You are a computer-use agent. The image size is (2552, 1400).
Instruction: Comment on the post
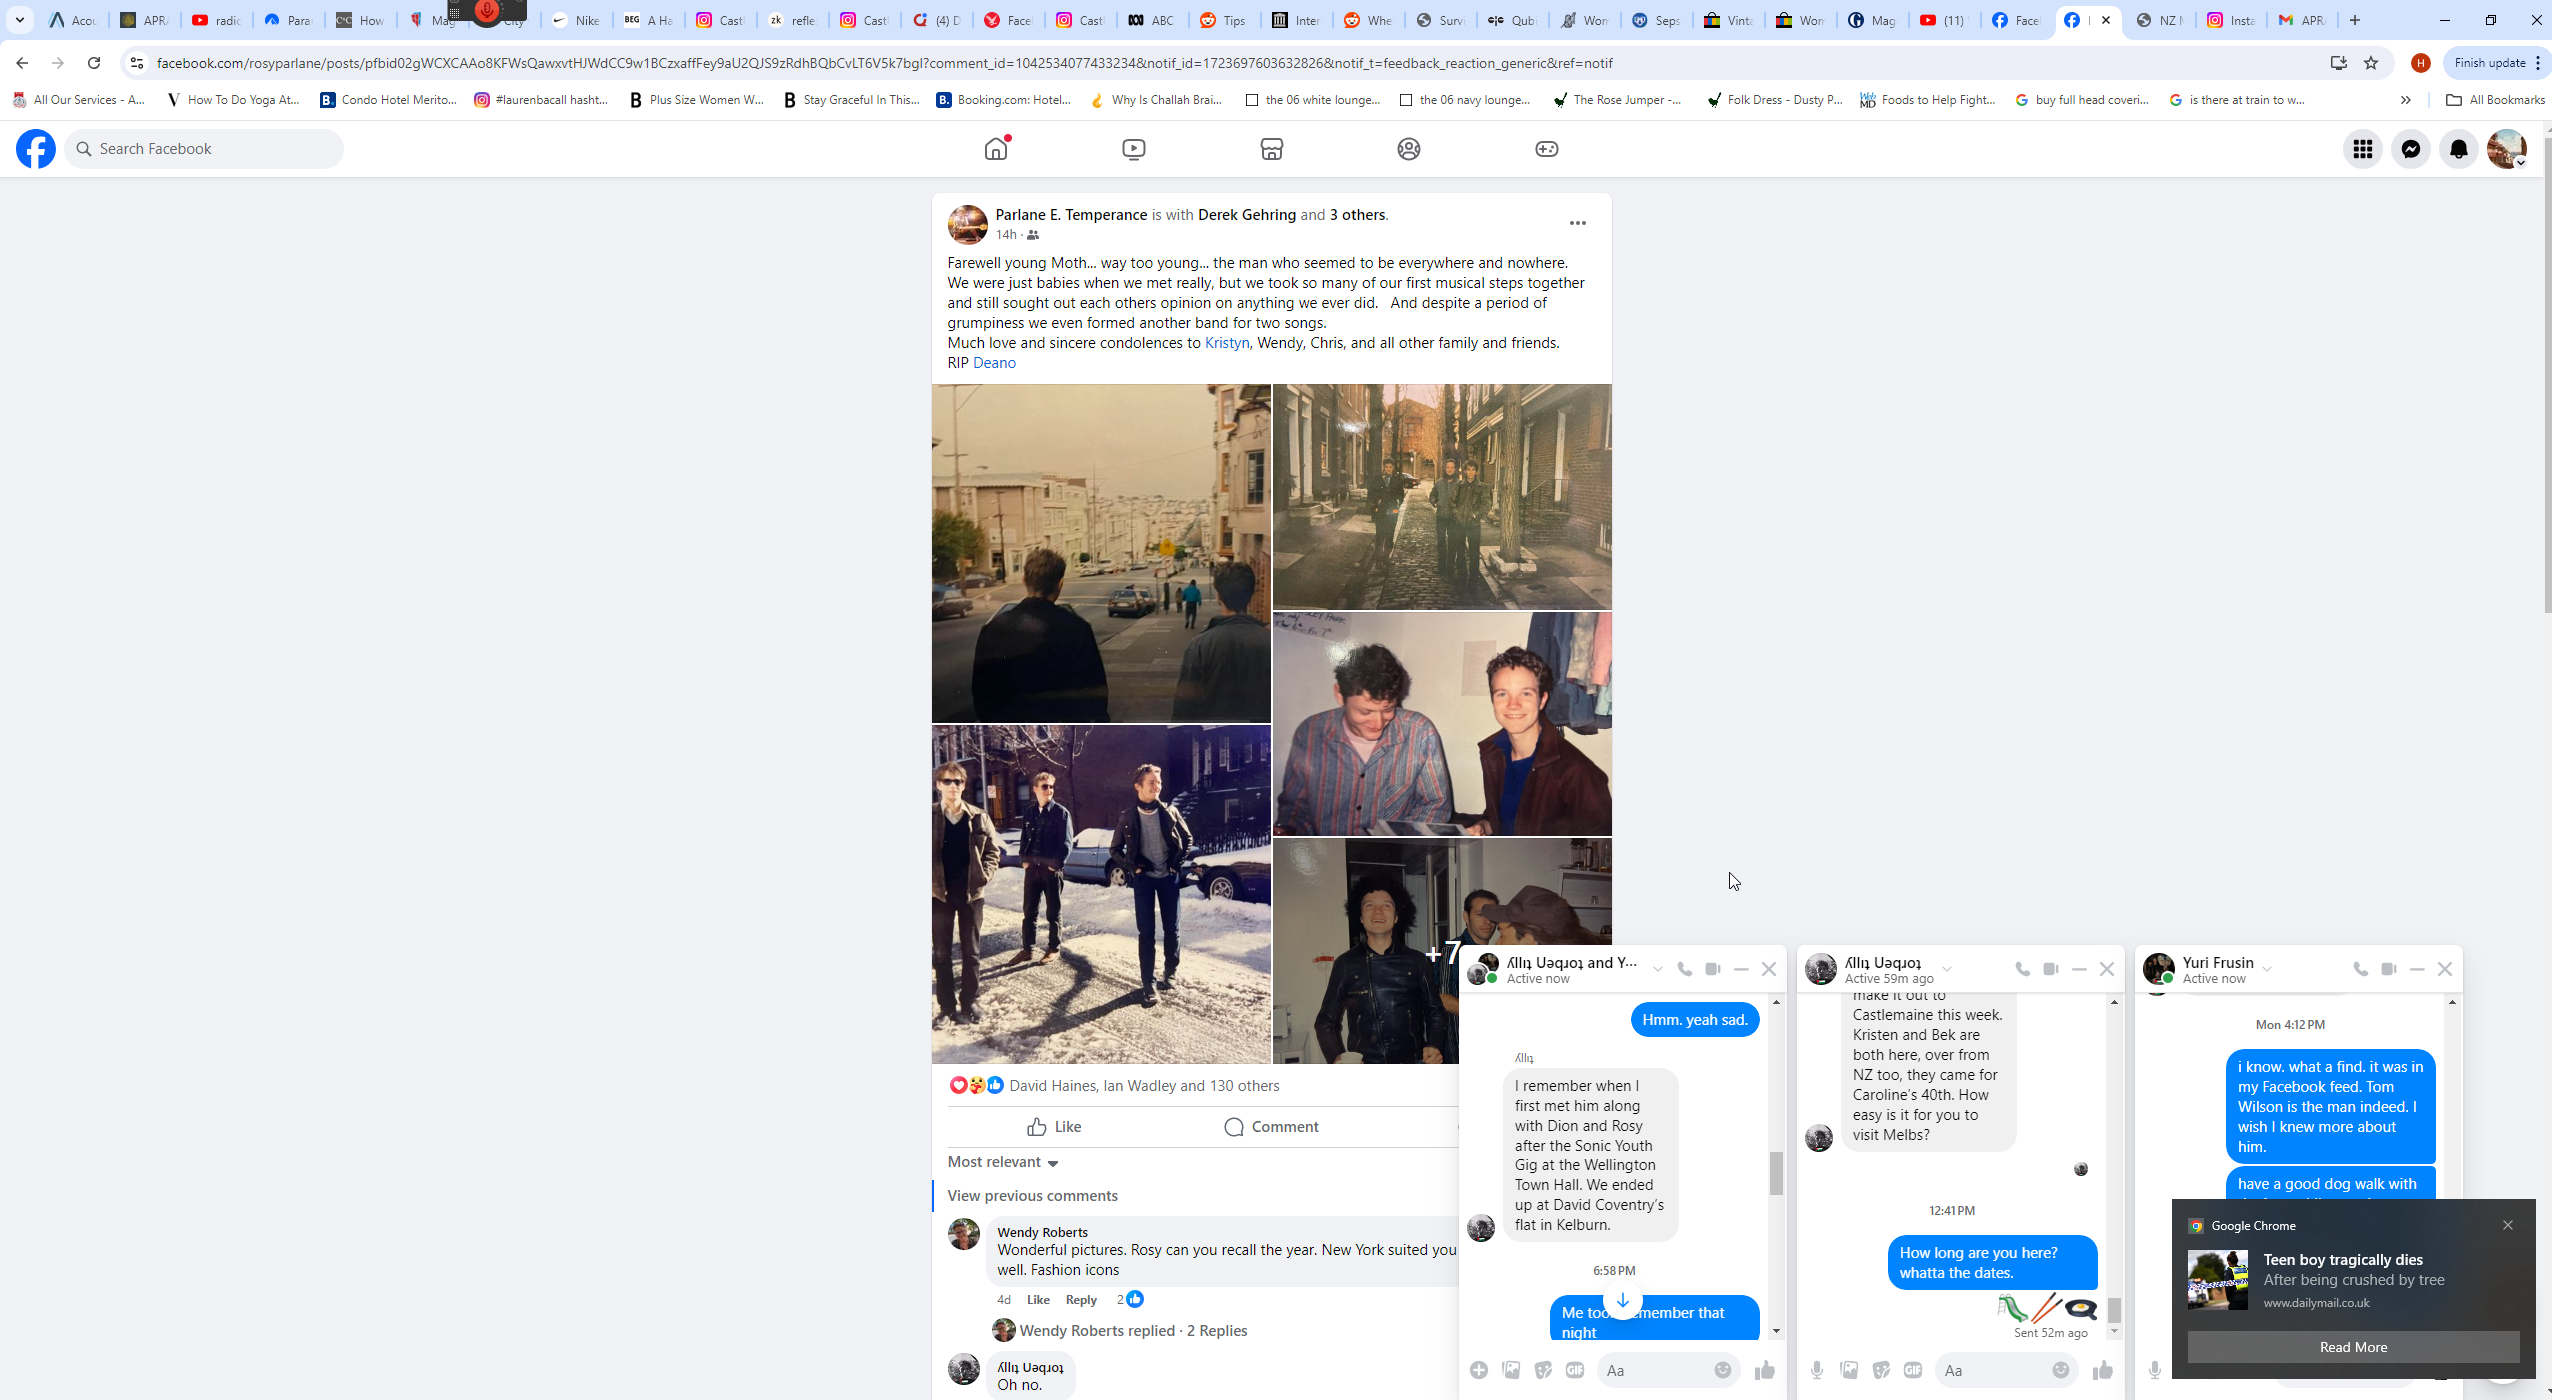pyautogui.click(x=1271, y=1127)
